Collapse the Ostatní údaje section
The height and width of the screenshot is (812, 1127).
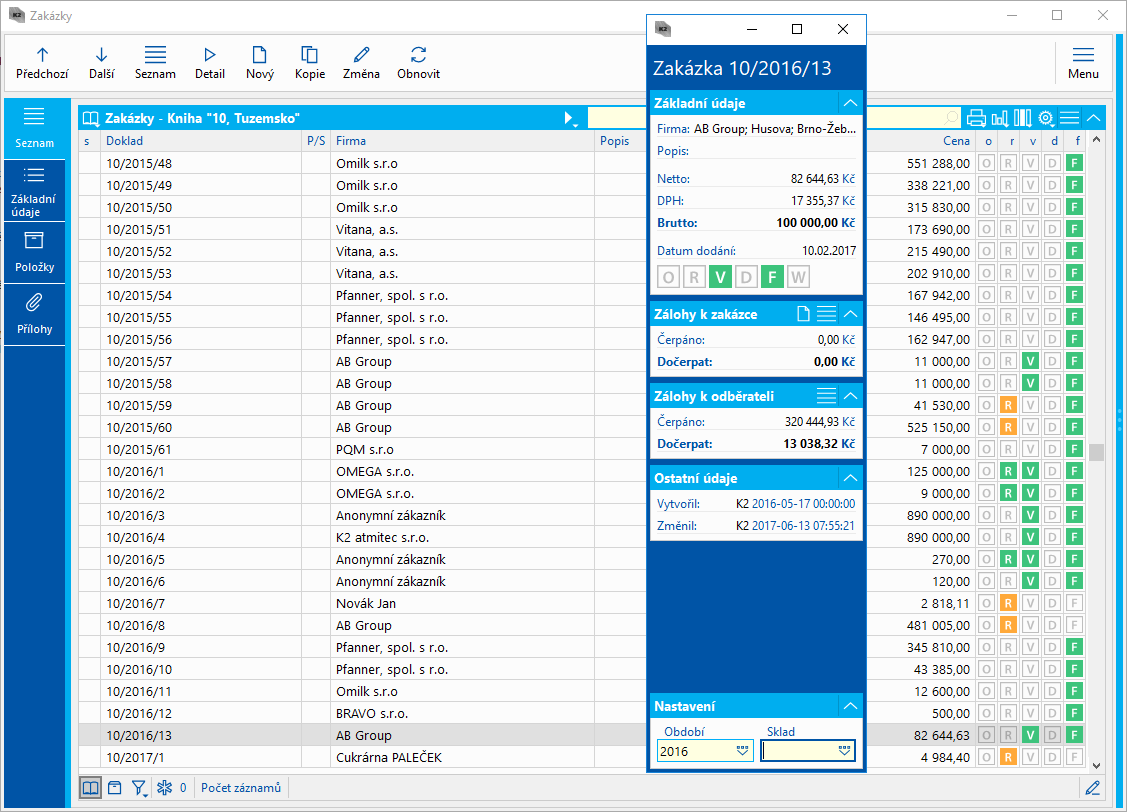point(850,478)
